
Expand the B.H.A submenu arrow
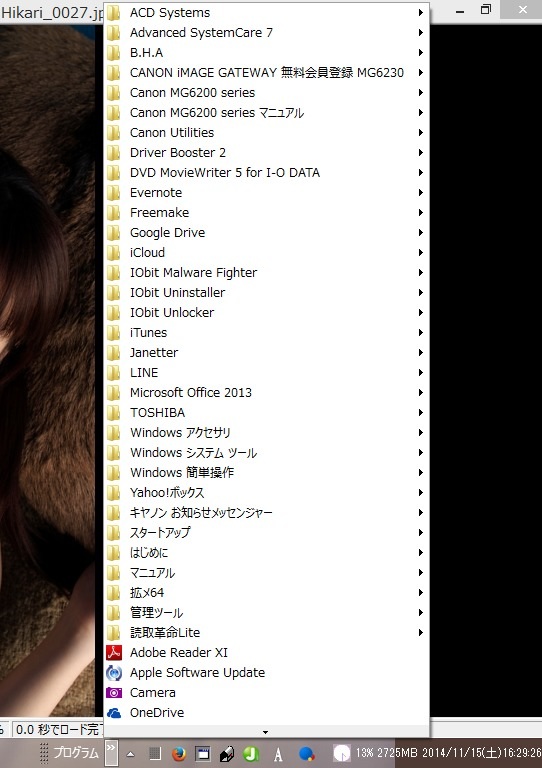421,52
